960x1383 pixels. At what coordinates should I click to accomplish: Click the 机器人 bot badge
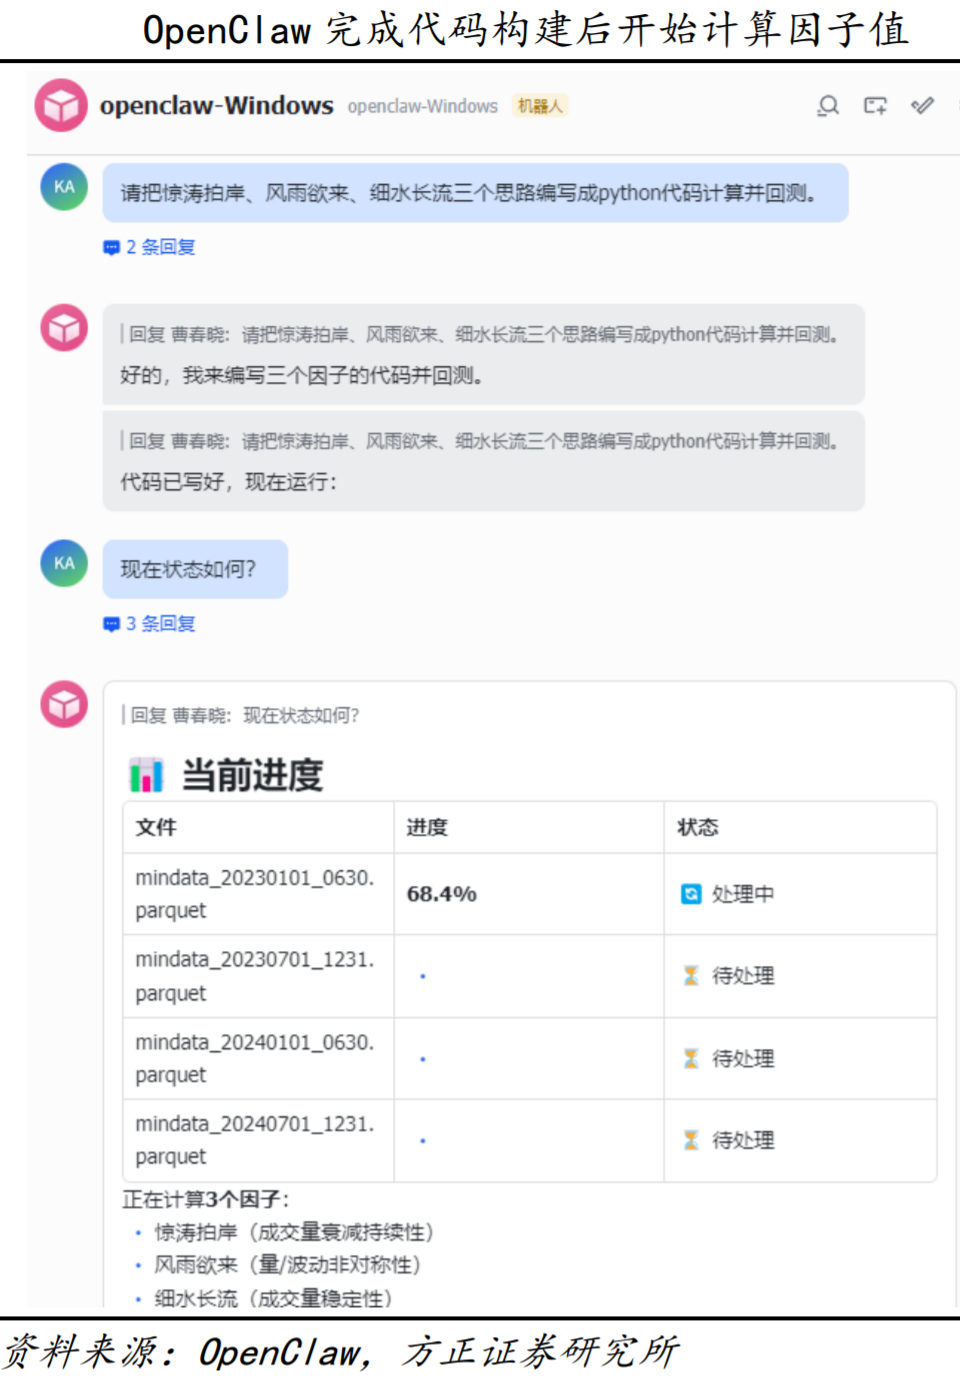[538, 105]
